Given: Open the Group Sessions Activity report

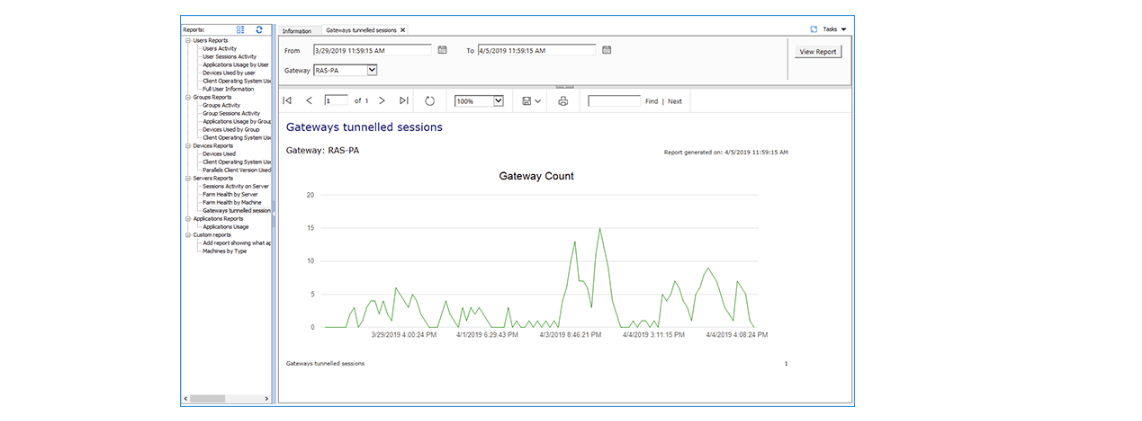Looking at the screenshot, I should tap(231, 114).
